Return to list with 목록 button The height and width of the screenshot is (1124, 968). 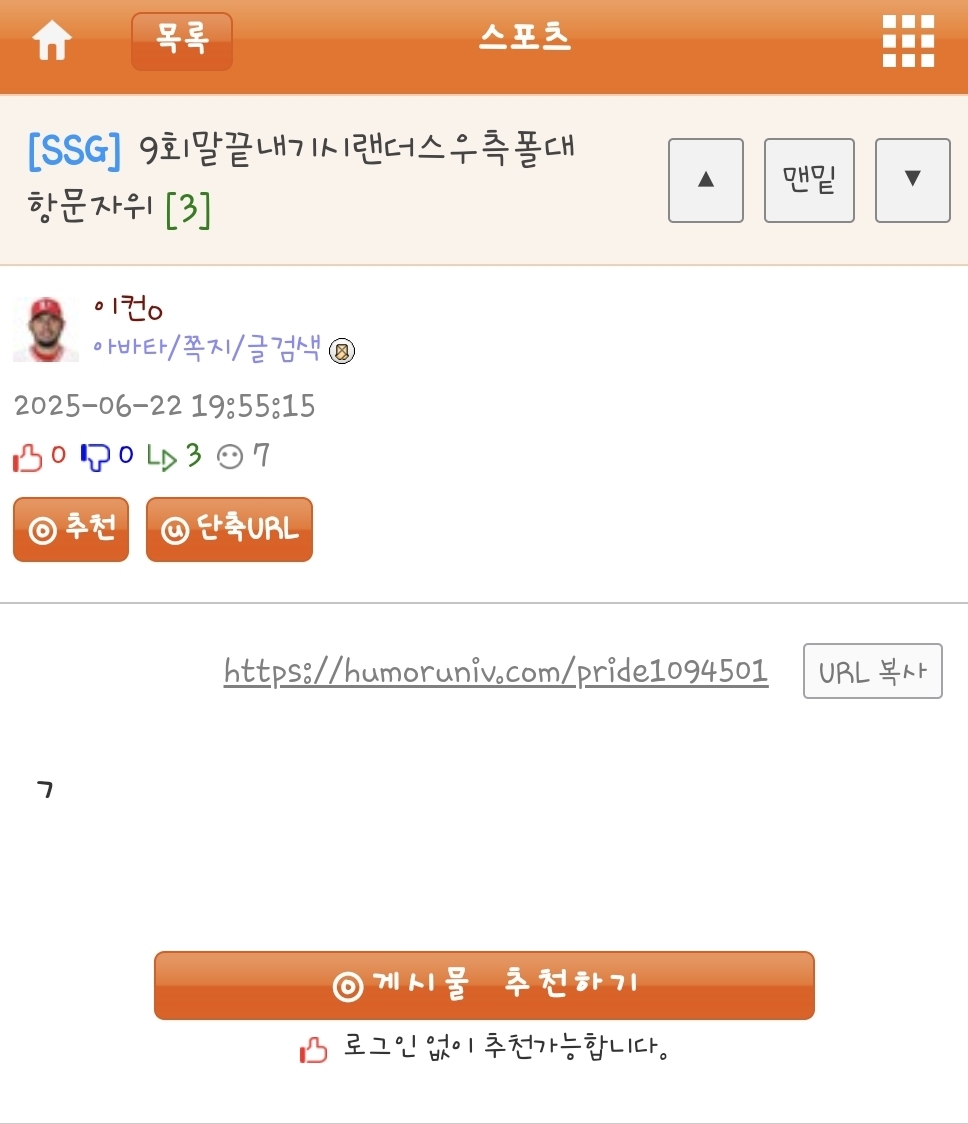point(182,41)
